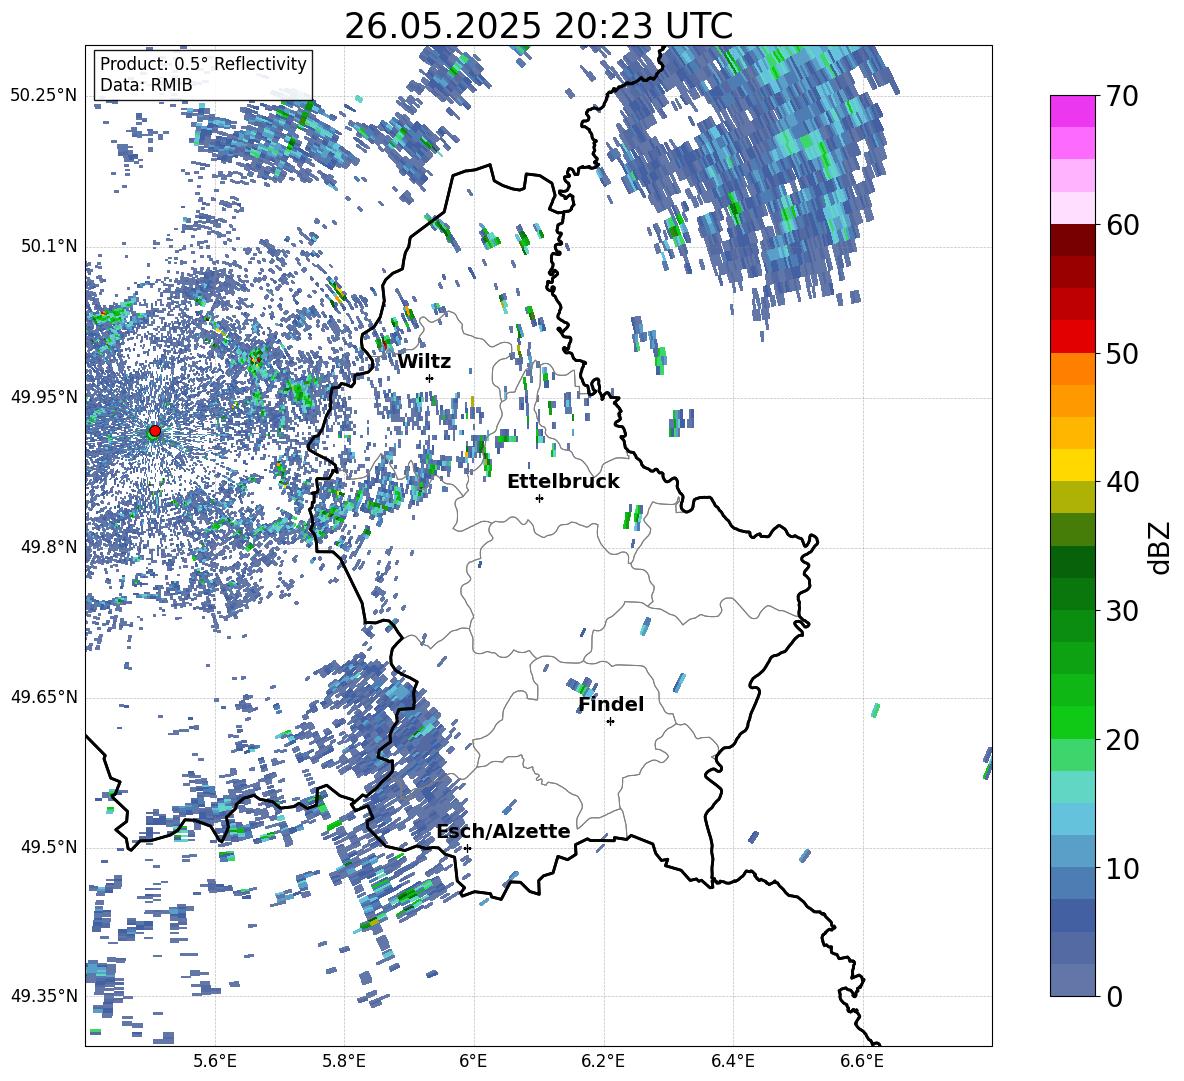Screen dimensions: 1184x1081
Task: Click the 6.2°E longitude label
Action: click(x=603, y=1061)
